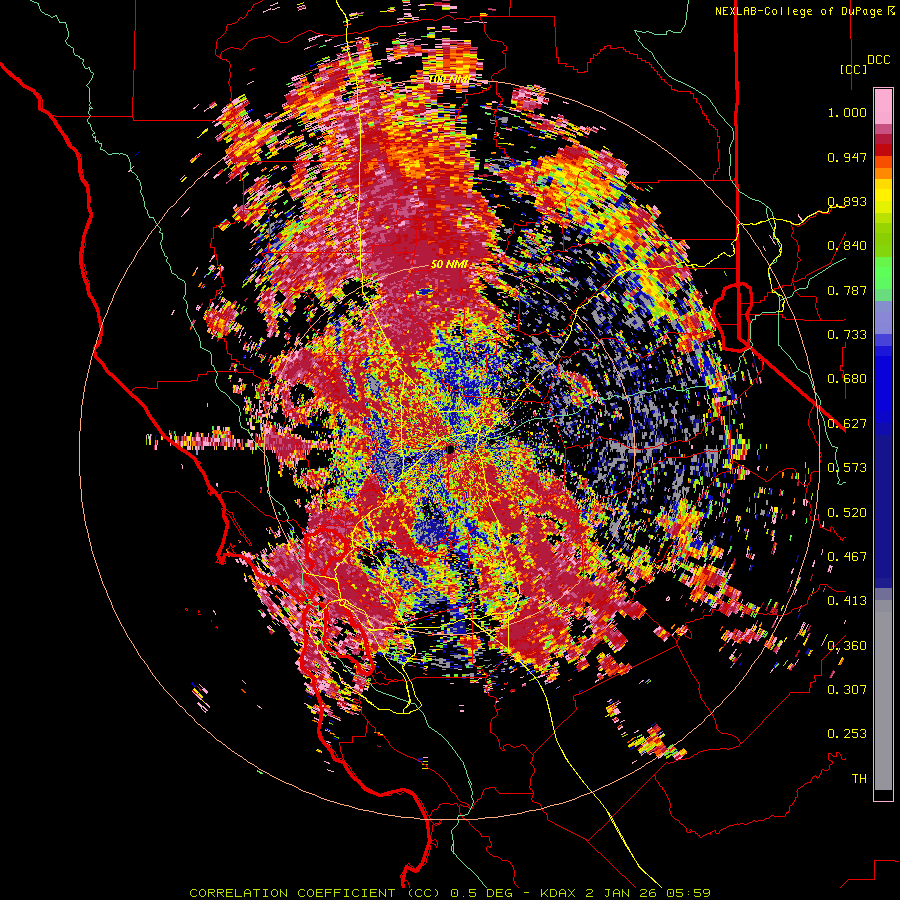Click the 0.893 scale value
This screenshot has width=900, height=900.
(x=847, y=201)
